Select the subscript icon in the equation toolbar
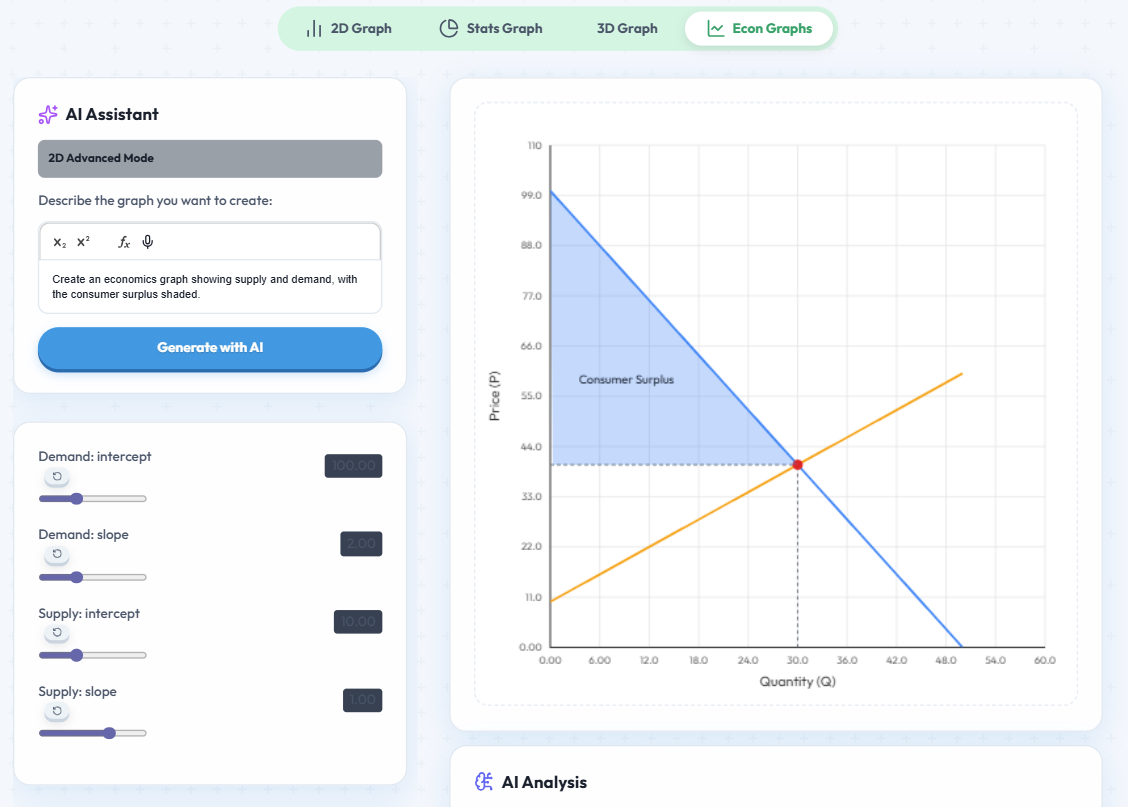 (58, 241)
